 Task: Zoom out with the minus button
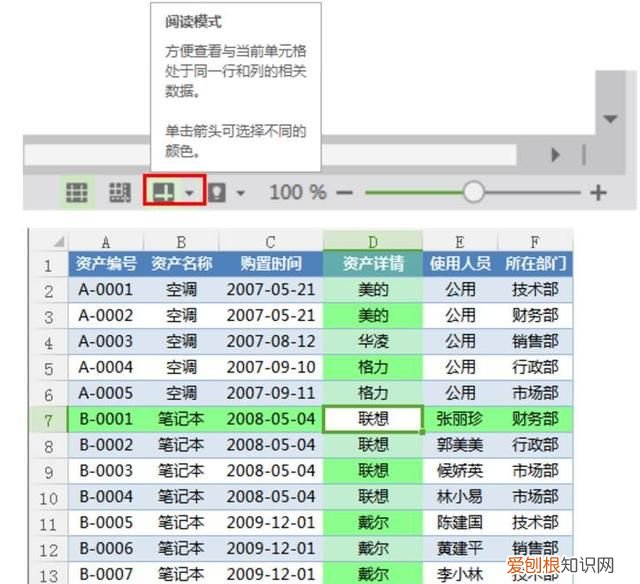344,193
